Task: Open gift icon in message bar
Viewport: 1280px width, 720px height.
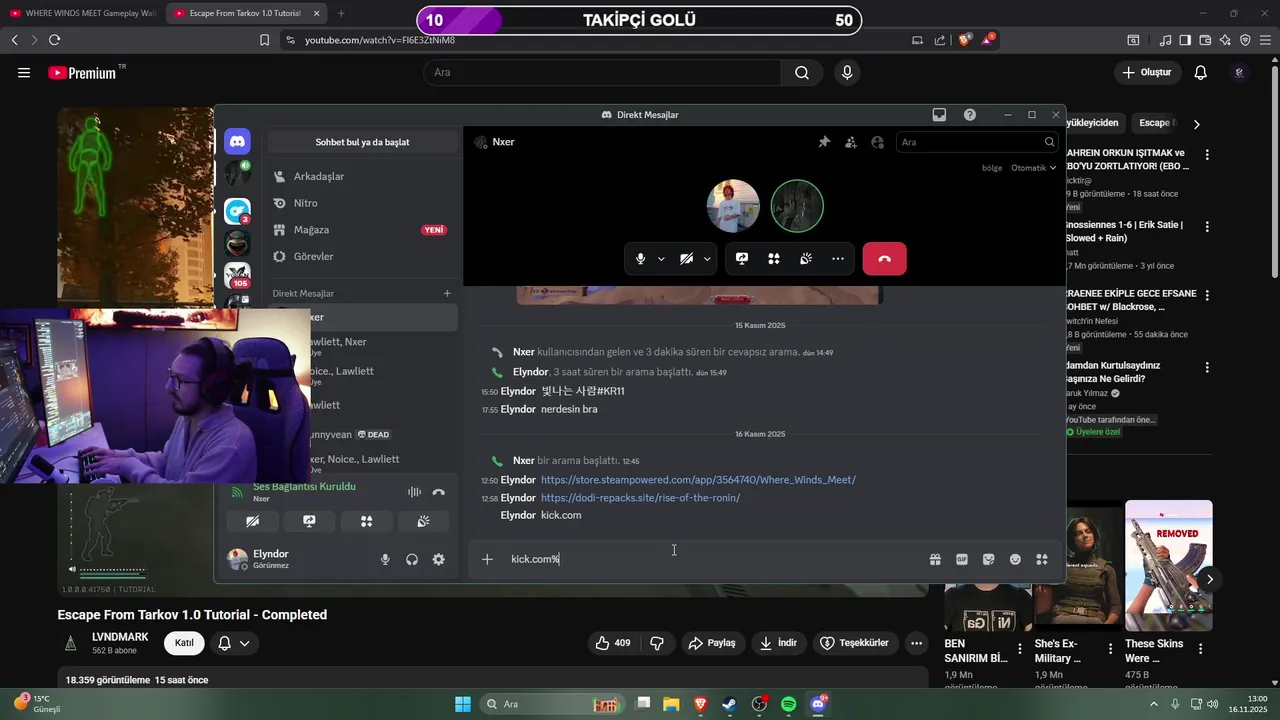Action: (935, 560)
